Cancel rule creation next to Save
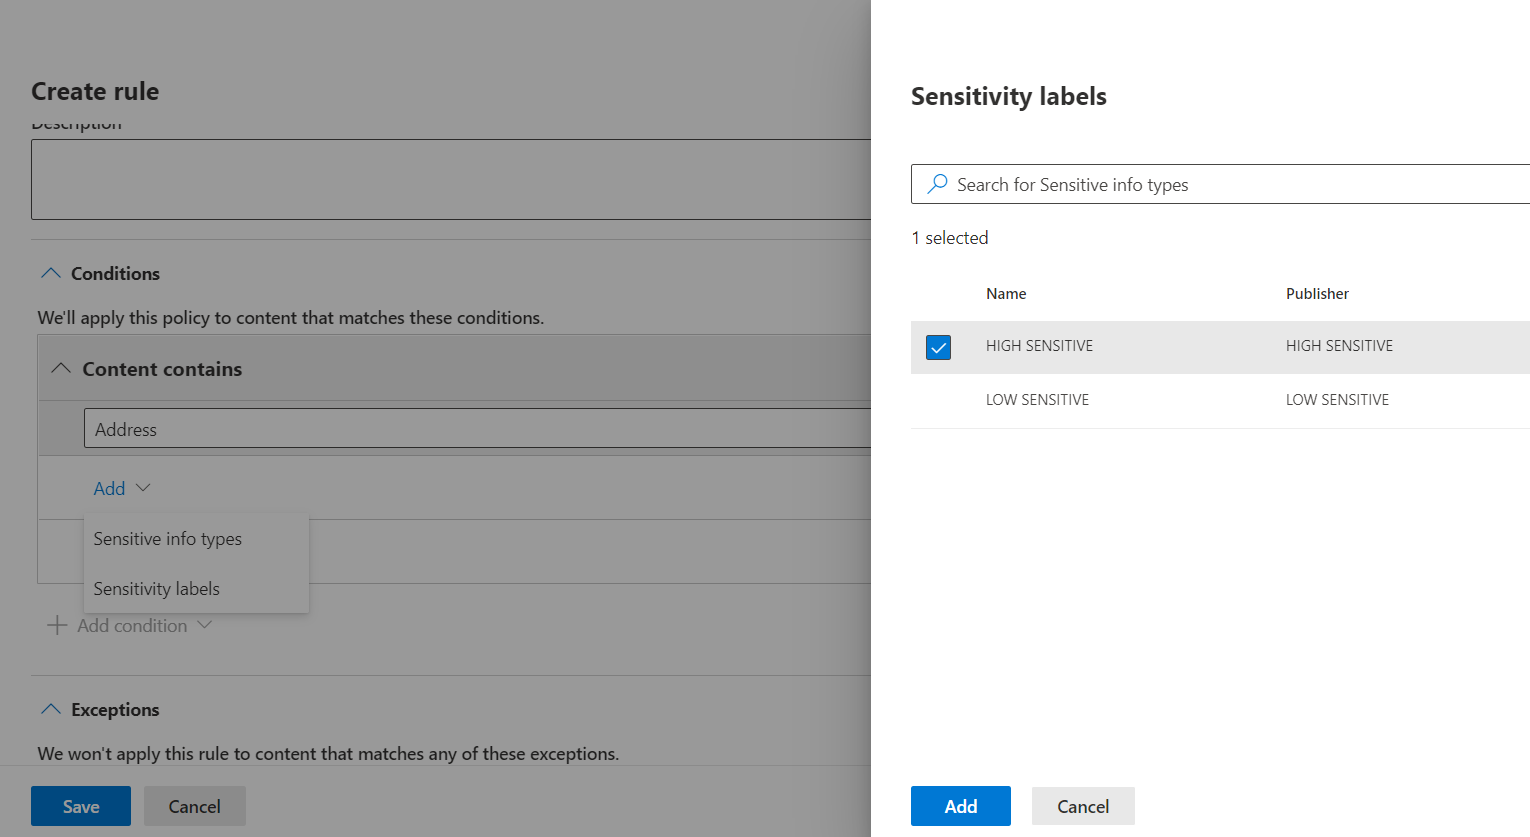Image resolution: width=1530 pixels, height=837 pixels. tap(194, 806)
